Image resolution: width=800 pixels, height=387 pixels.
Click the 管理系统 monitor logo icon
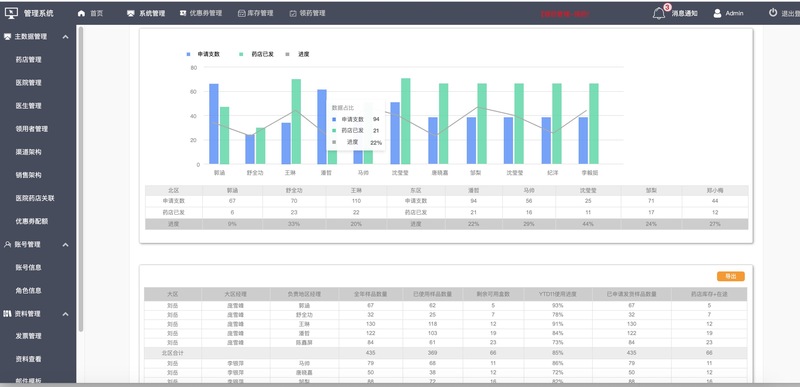tap(11, 13)
